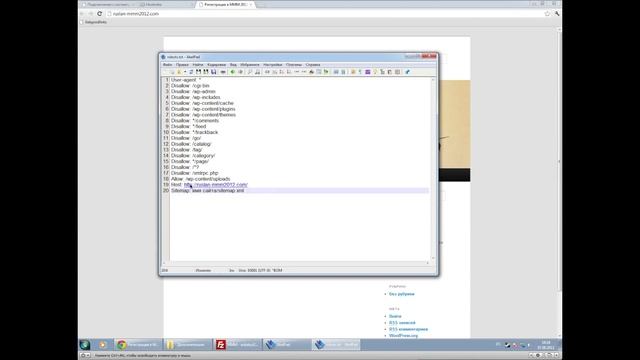Click the magnifier find icon in toolbar

[x=250, y=72]
